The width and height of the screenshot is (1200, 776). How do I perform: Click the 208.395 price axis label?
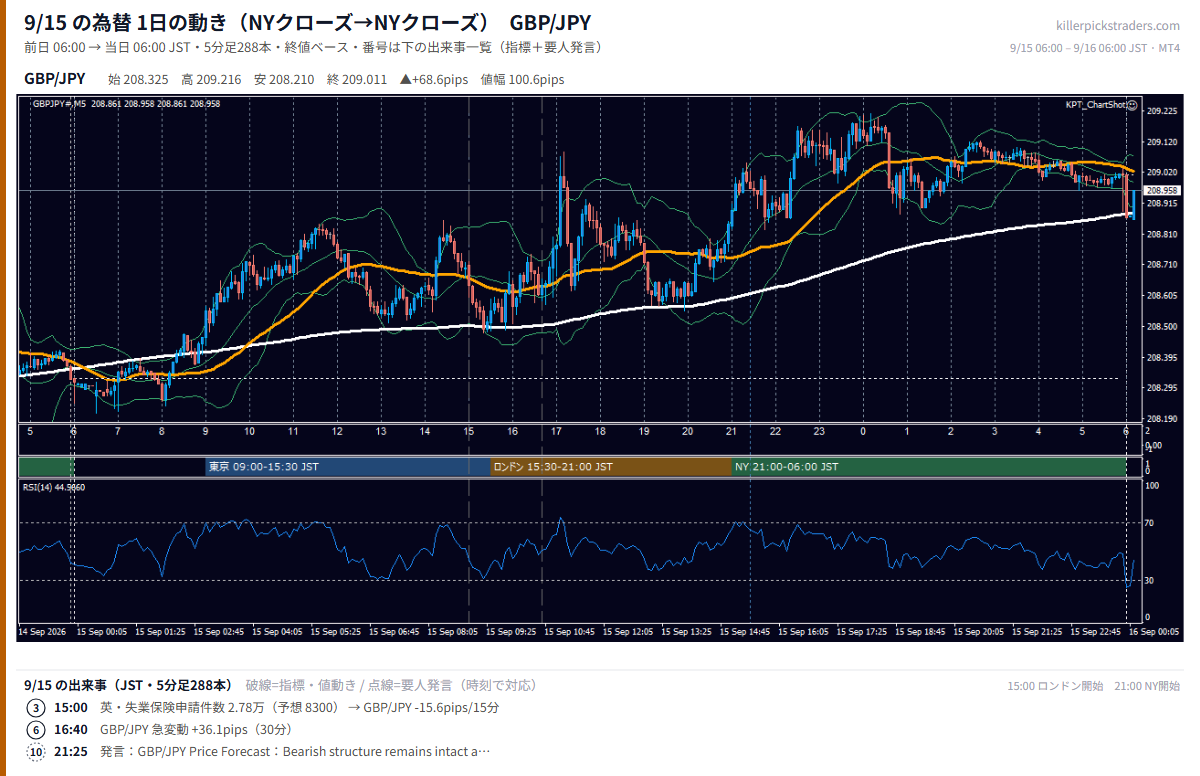[1161, 357]
